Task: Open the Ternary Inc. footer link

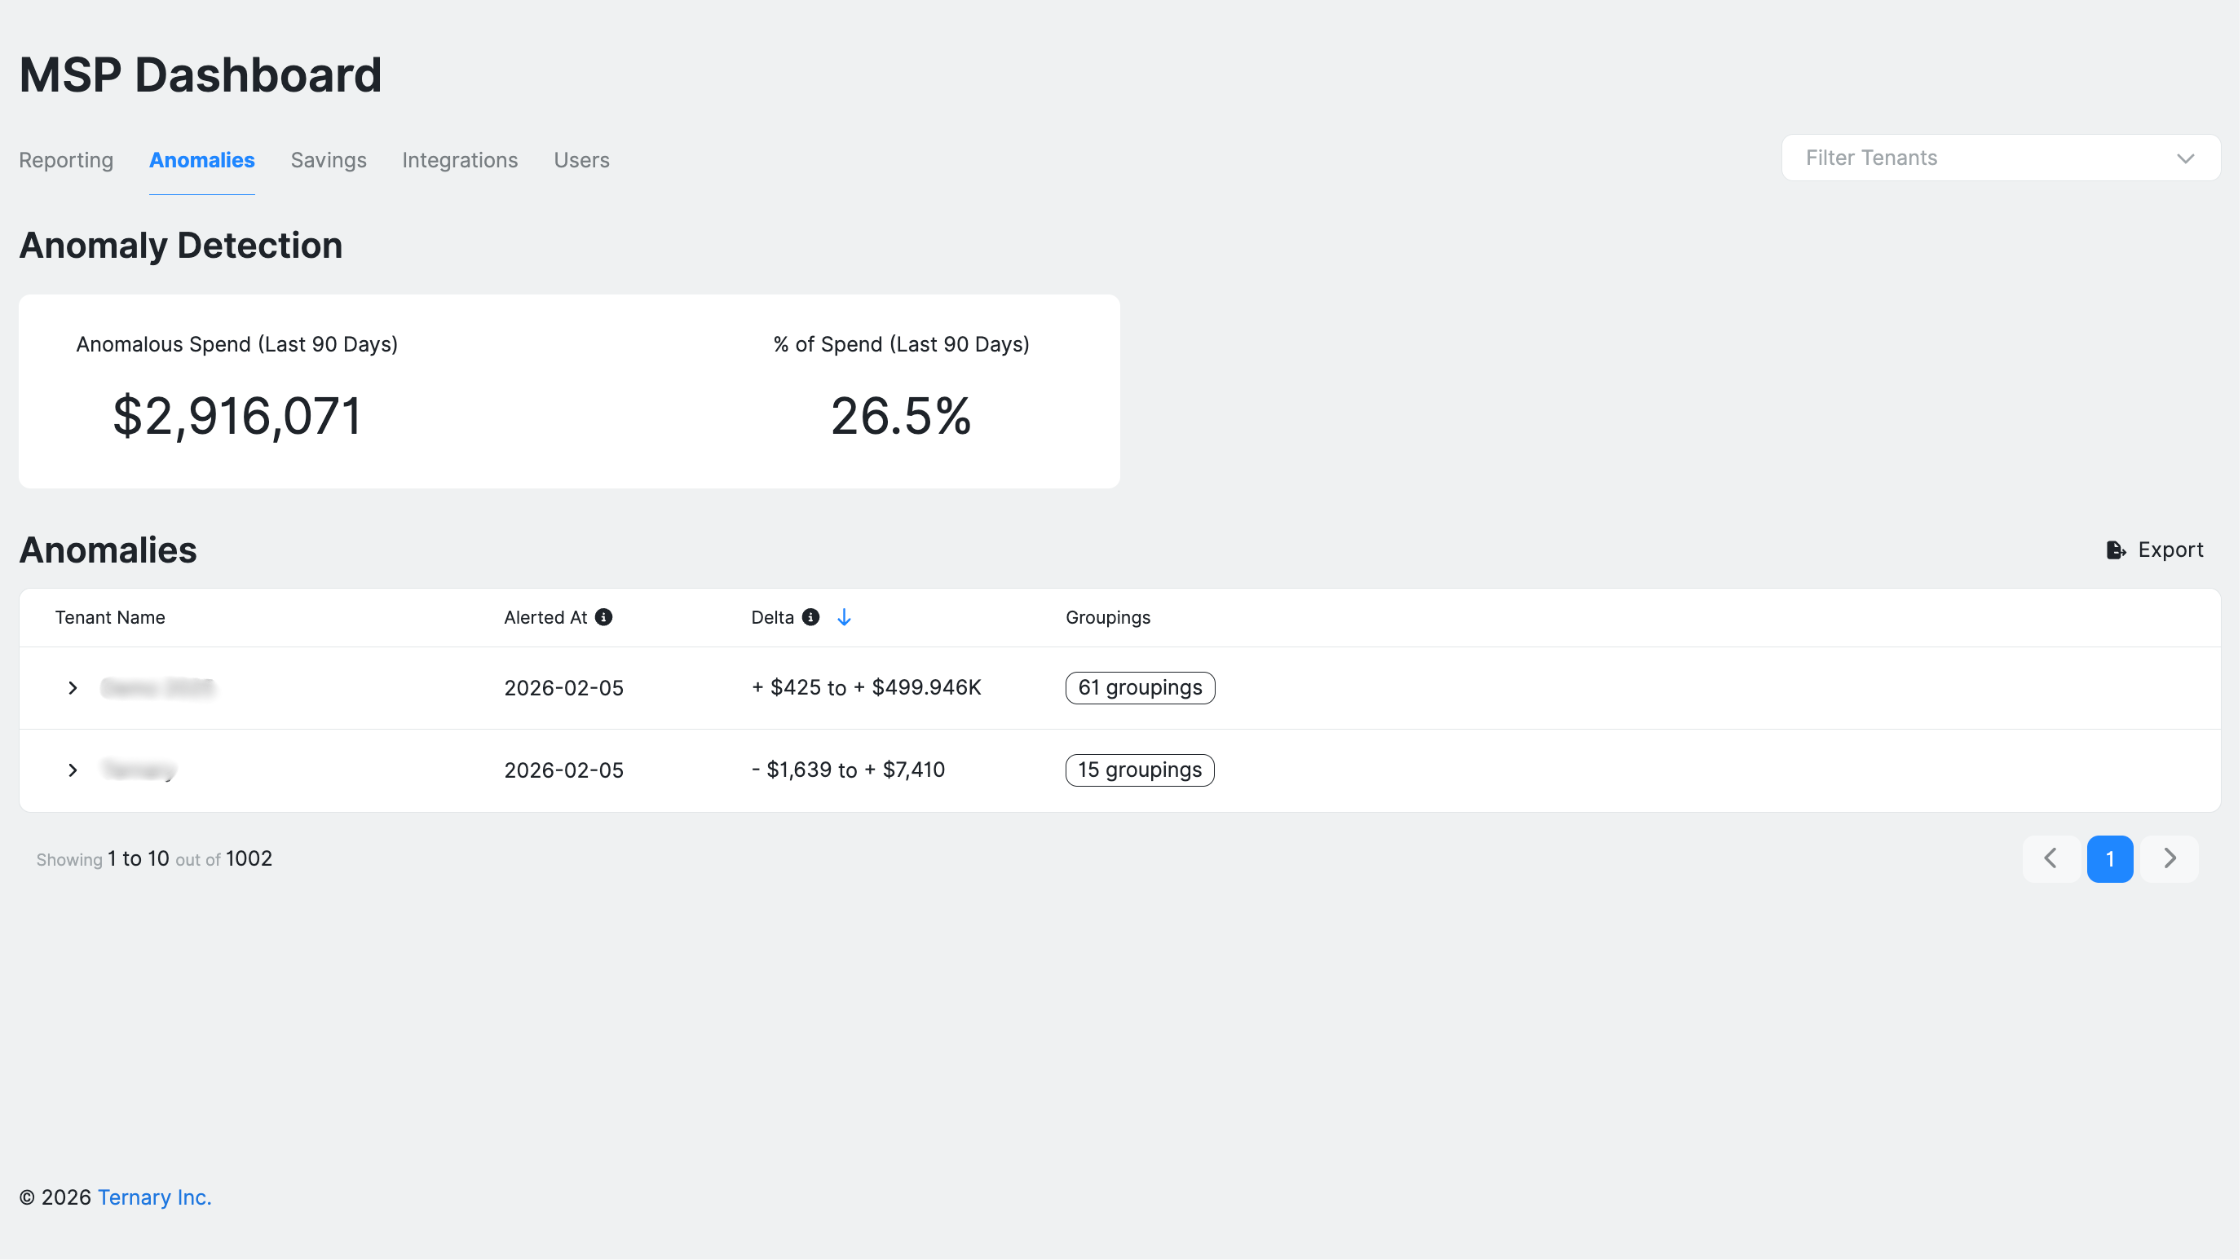Action: [x=154, y=1197]
